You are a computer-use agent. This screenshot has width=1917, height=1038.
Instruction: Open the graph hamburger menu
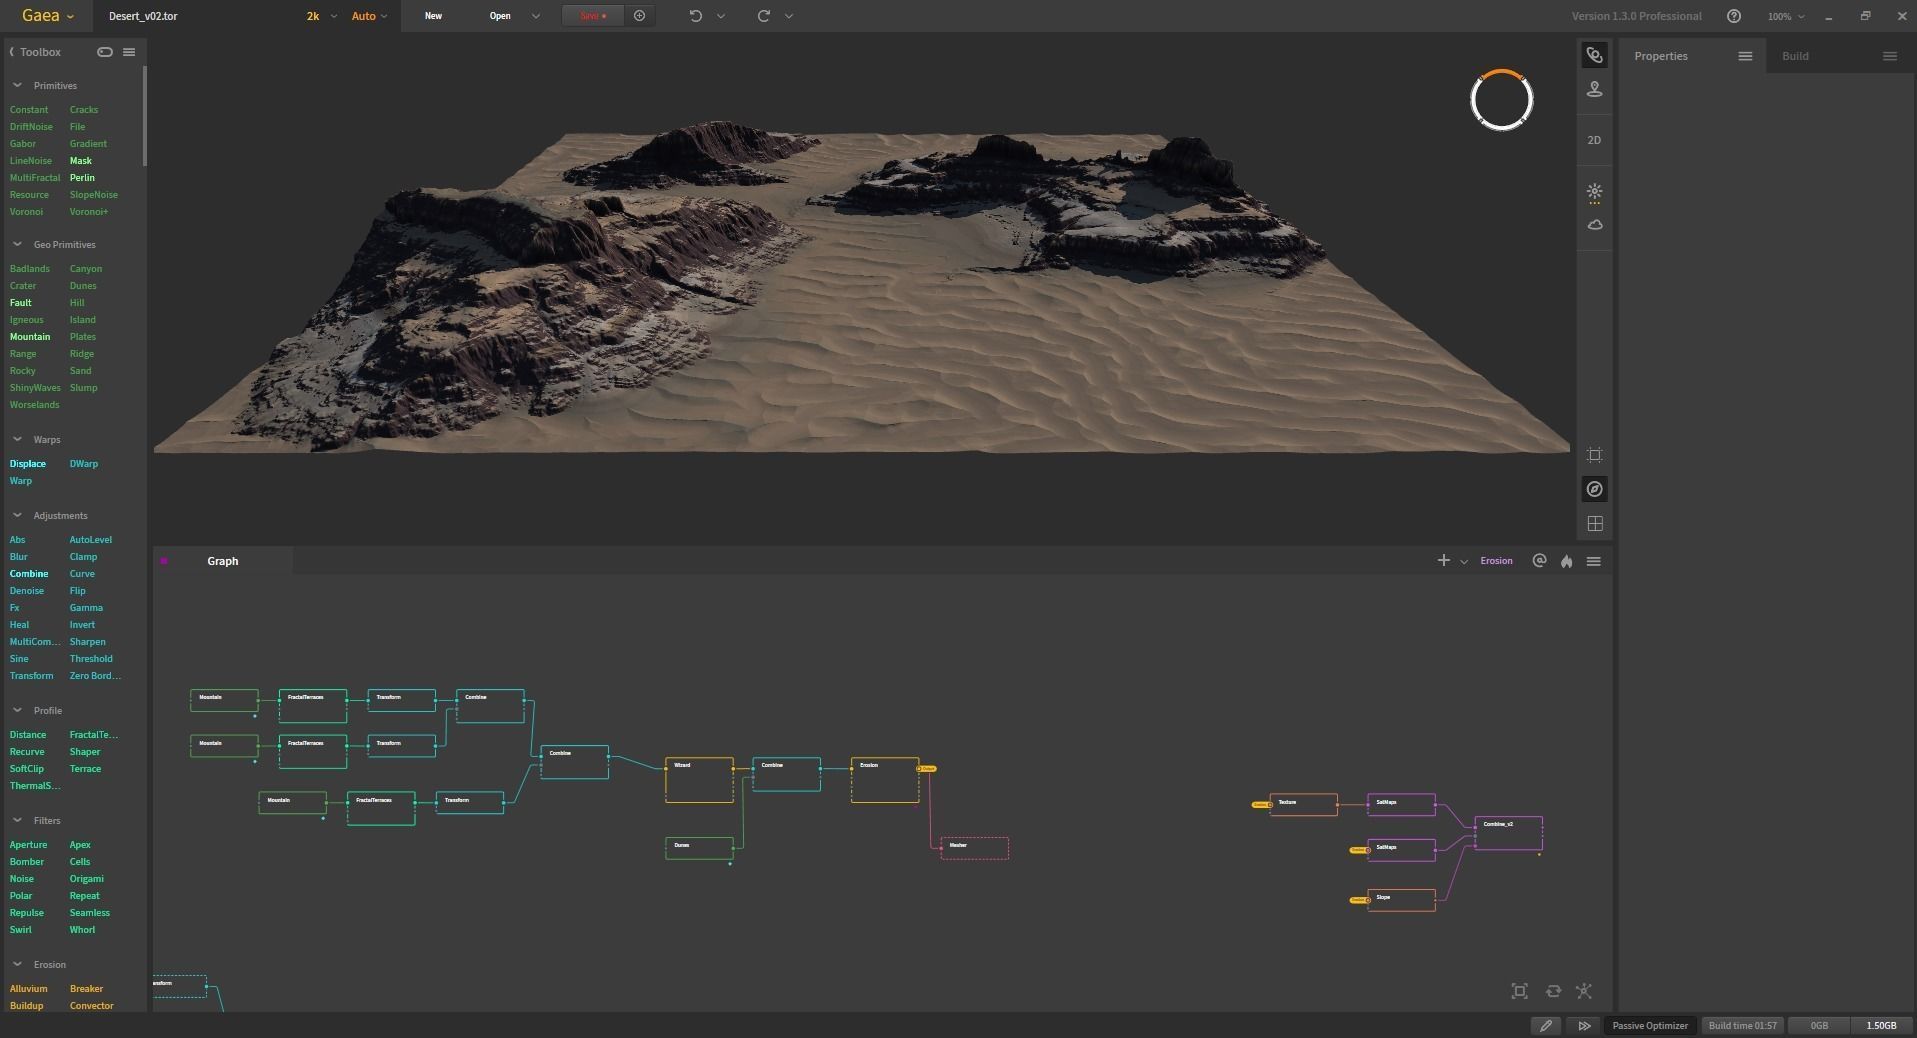coord(1594,561)
